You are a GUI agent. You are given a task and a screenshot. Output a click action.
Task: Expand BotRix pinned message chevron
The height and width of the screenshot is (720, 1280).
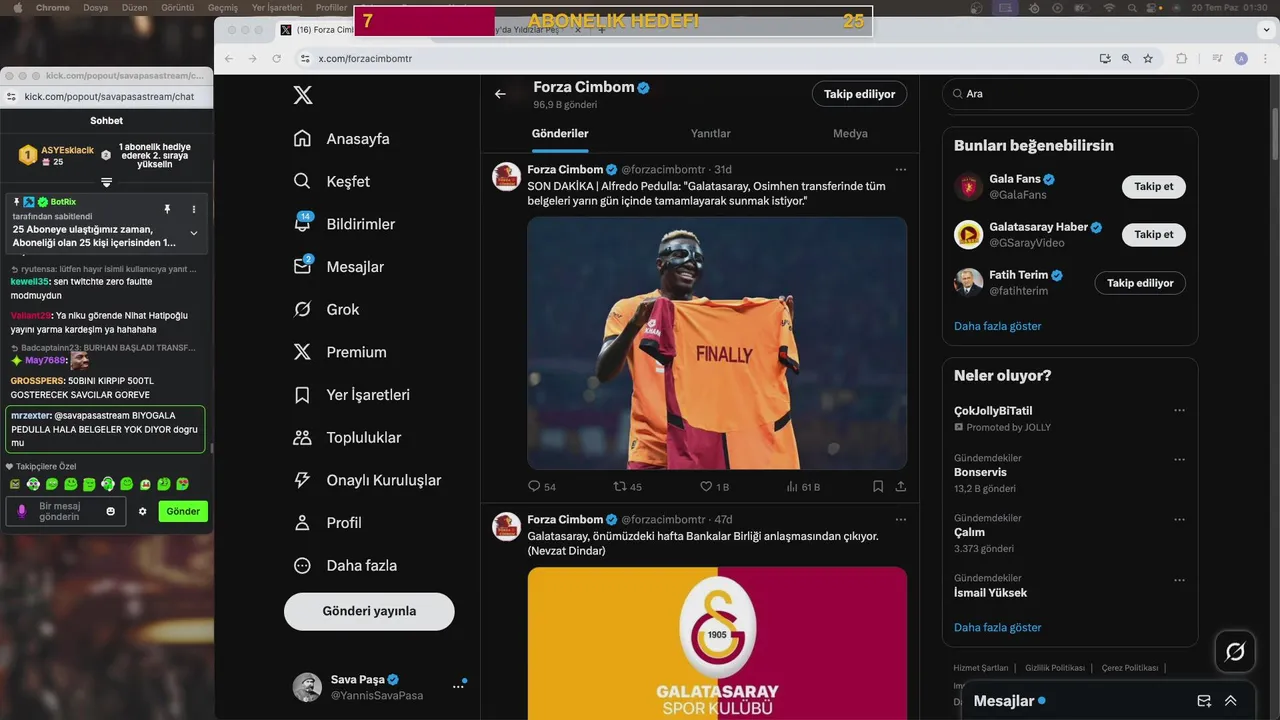[194, 233]
